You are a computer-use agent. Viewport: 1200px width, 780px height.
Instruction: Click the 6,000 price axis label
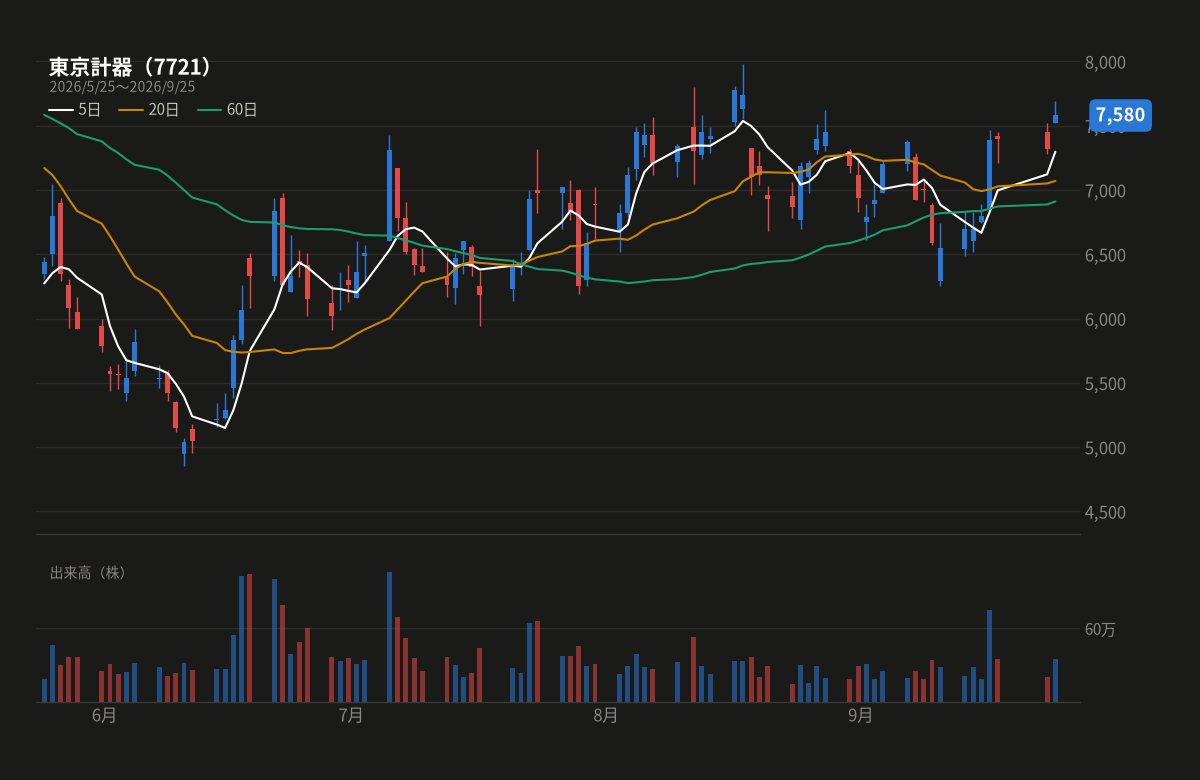[x=1105, y=319]
